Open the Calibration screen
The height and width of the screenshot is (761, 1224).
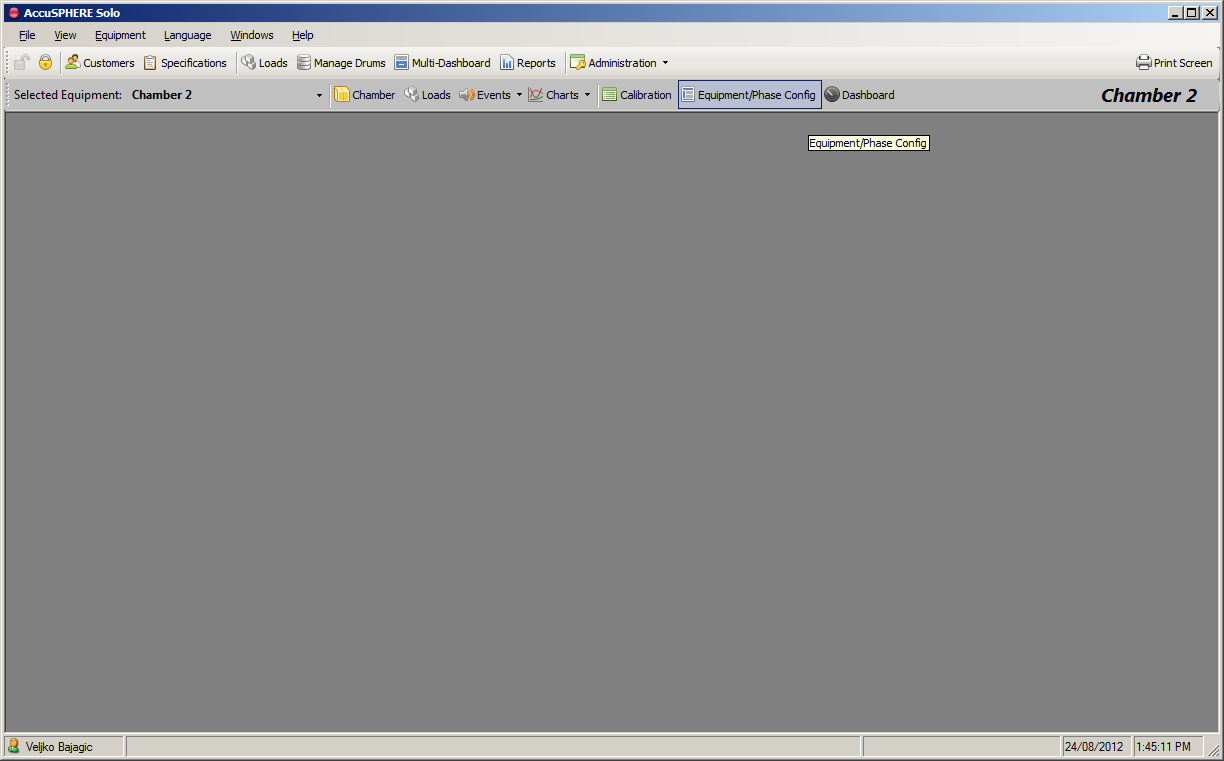636,95
